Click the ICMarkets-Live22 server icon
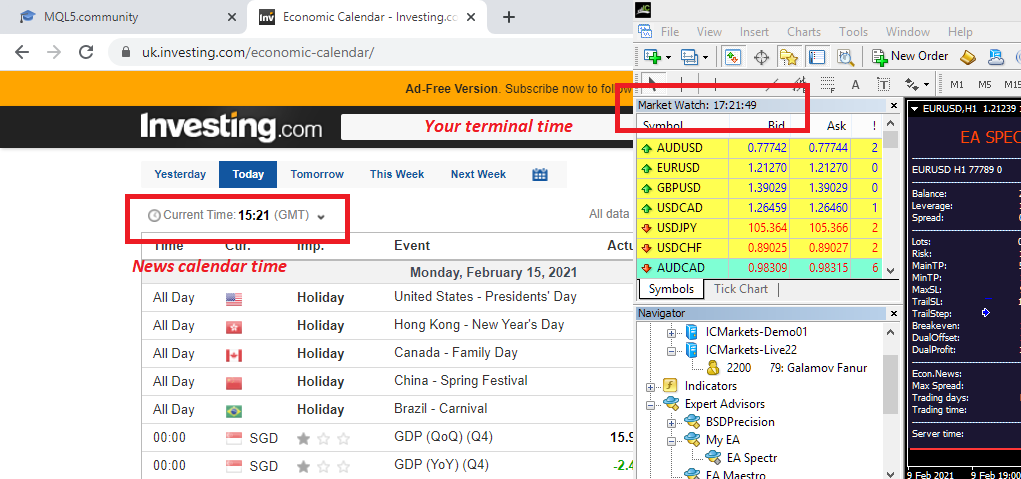1021x479 pixels. pos(691,350)
